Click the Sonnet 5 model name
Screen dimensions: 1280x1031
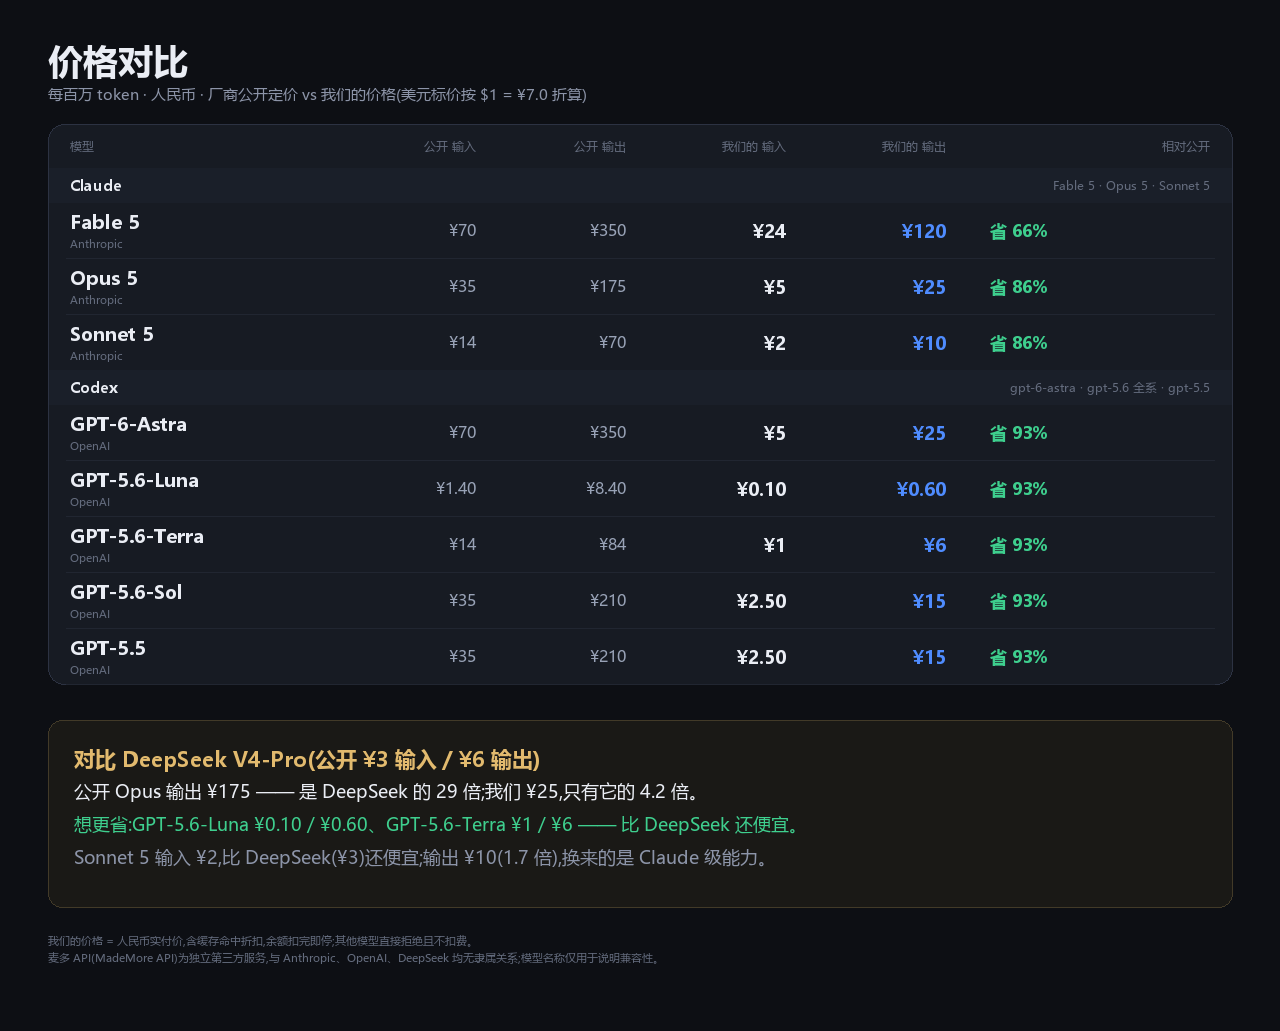point(112,334)
